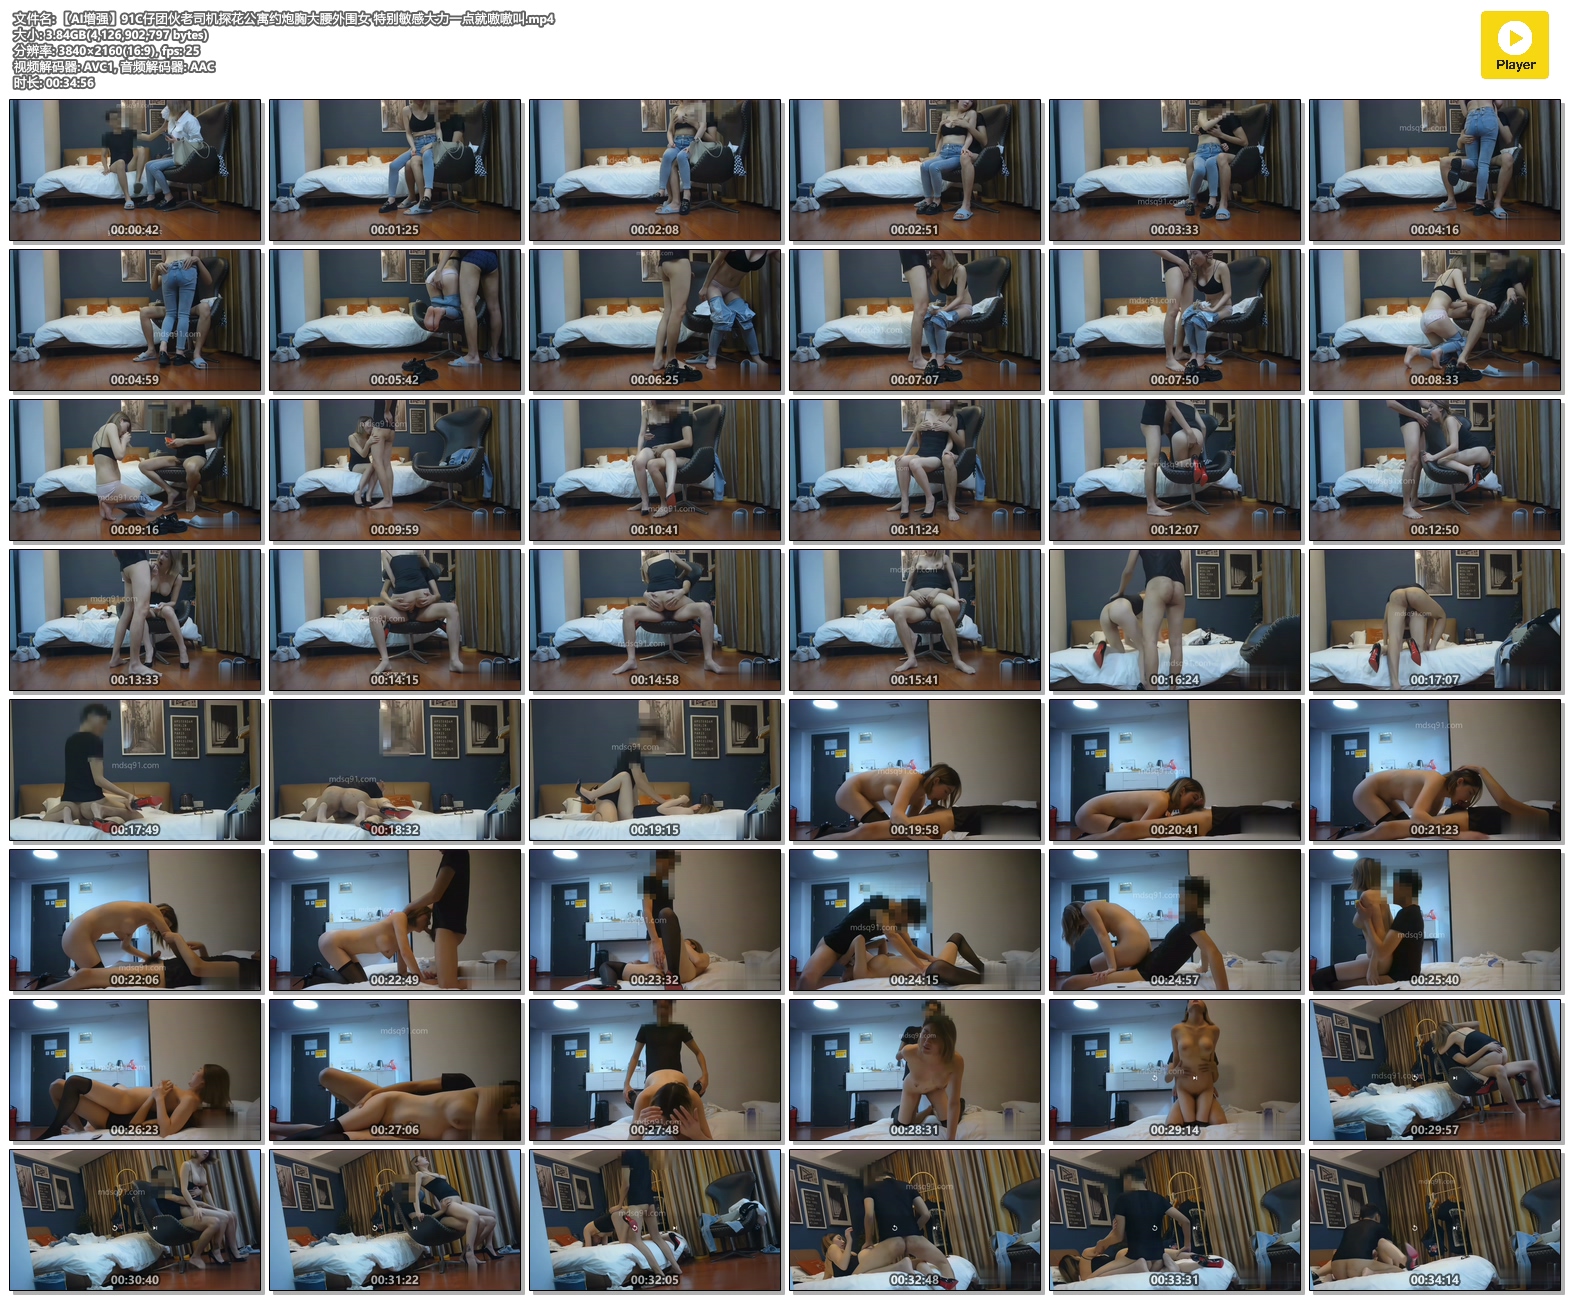This screenshot has width=1570, height=1300.
Task: Click the yellow Player icon
Action: point(1514,45)
